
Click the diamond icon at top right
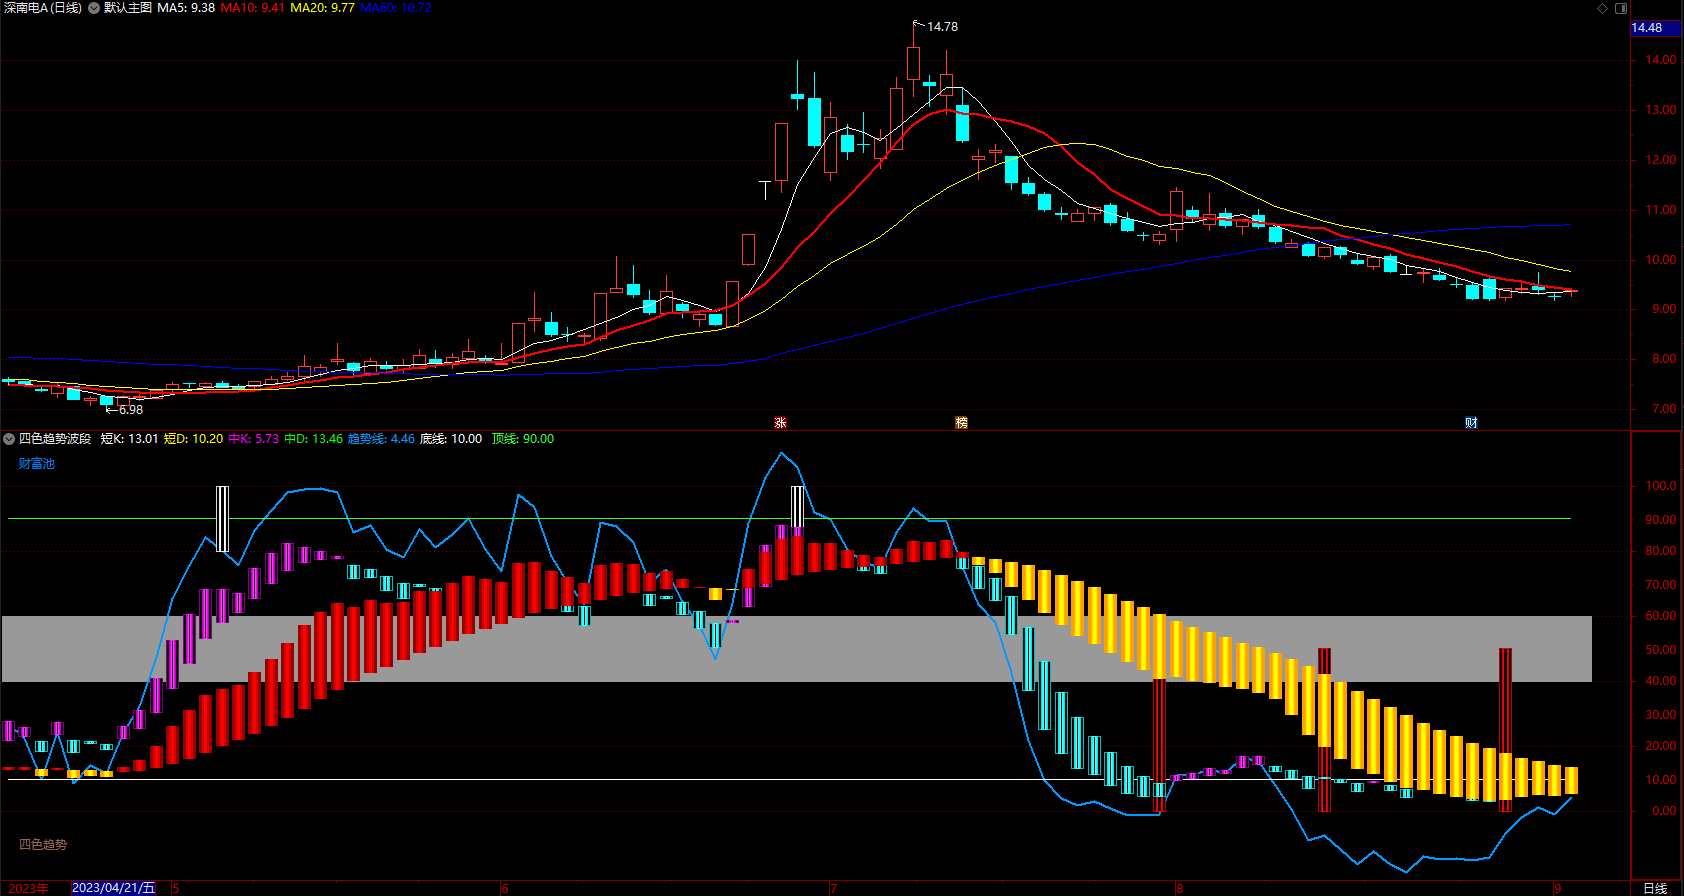click(x=1602, y=8)
